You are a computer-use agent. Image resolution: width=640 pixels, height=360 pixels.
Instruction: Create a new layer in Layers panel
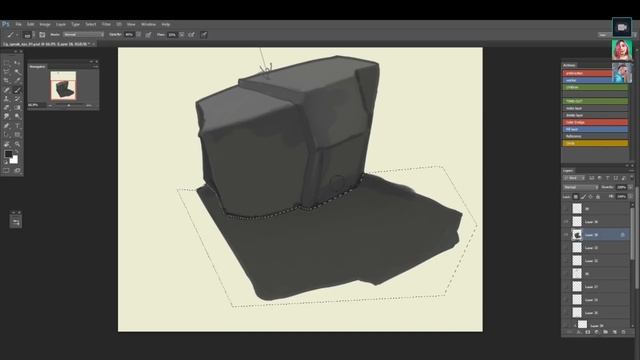(615, 332)
